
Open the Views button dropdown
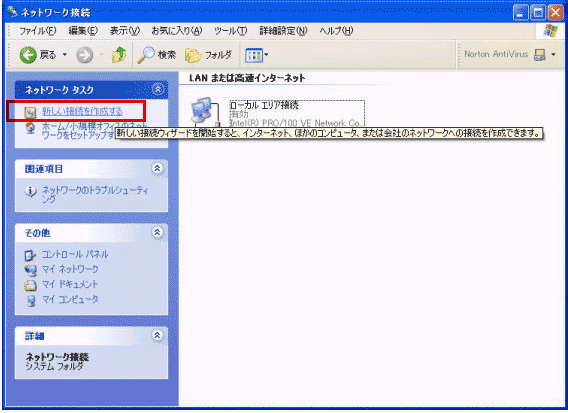coord(256,55)
